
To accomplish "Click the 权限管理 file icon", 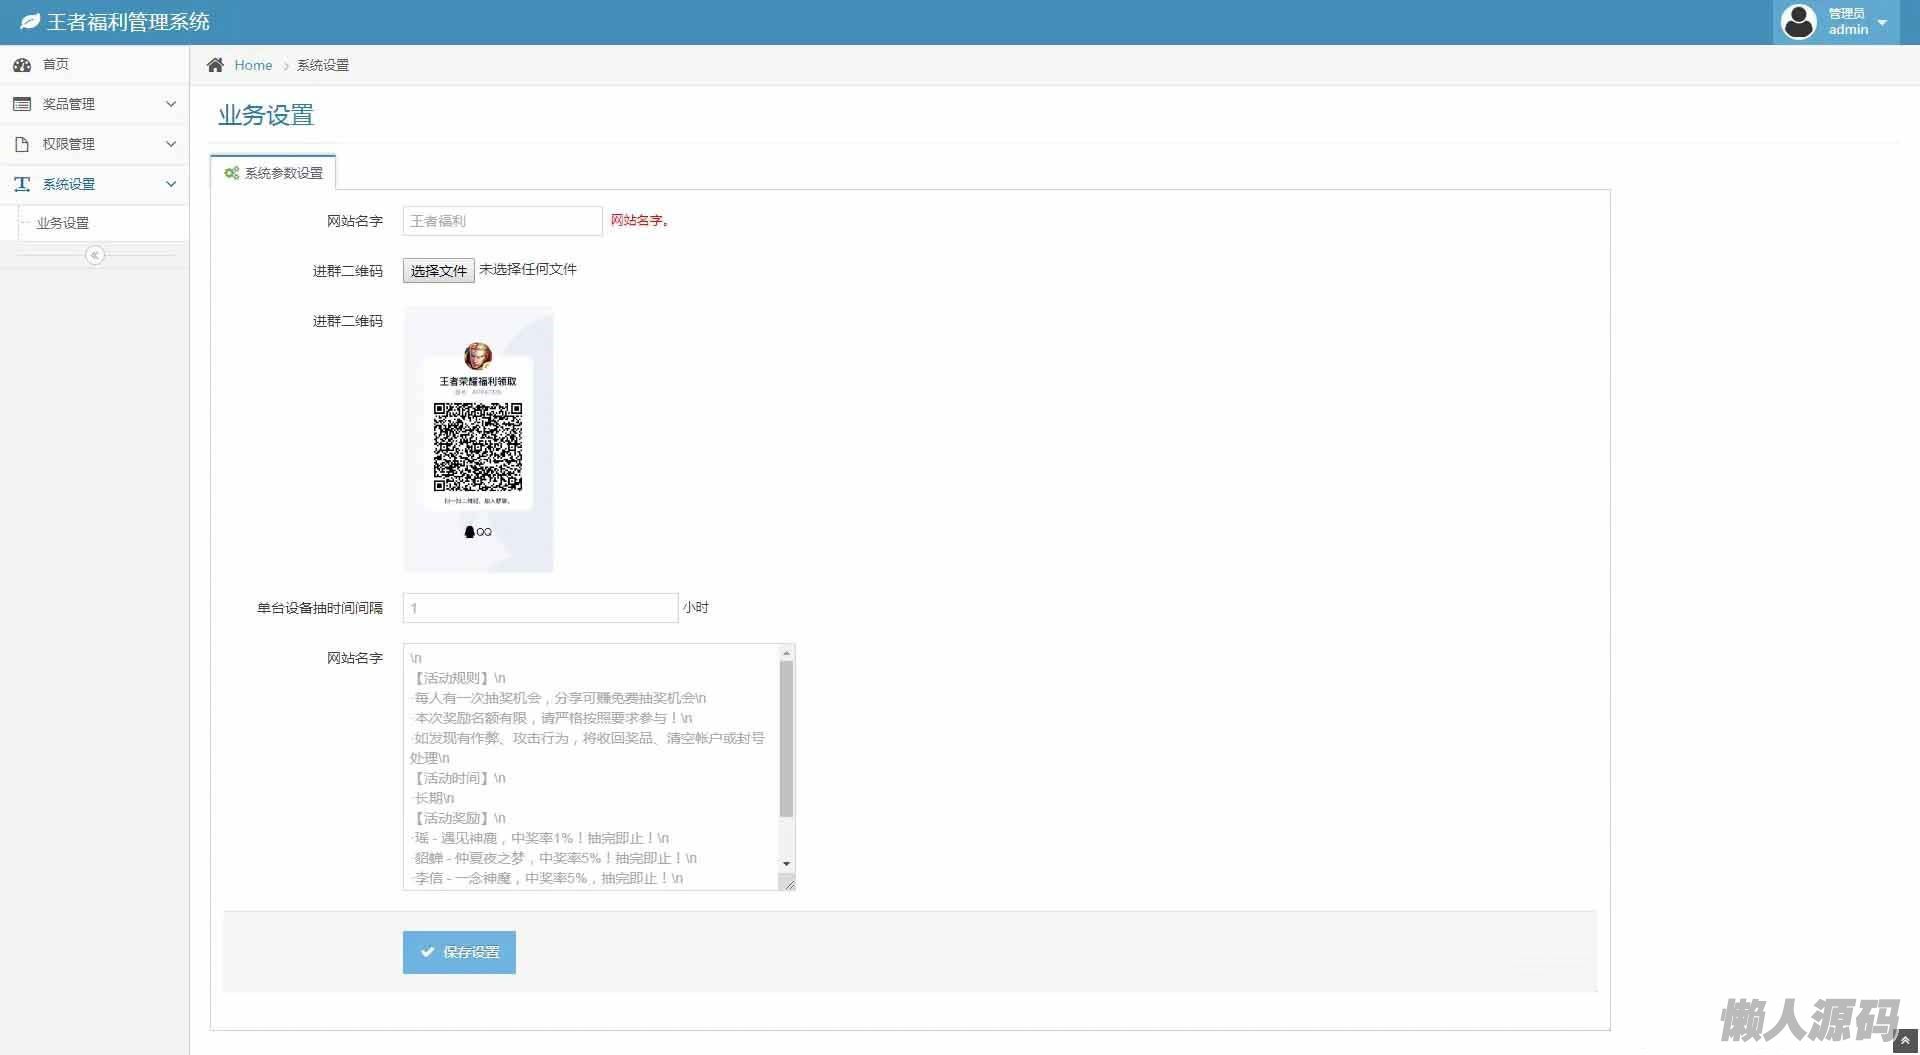I will (22, 144).
